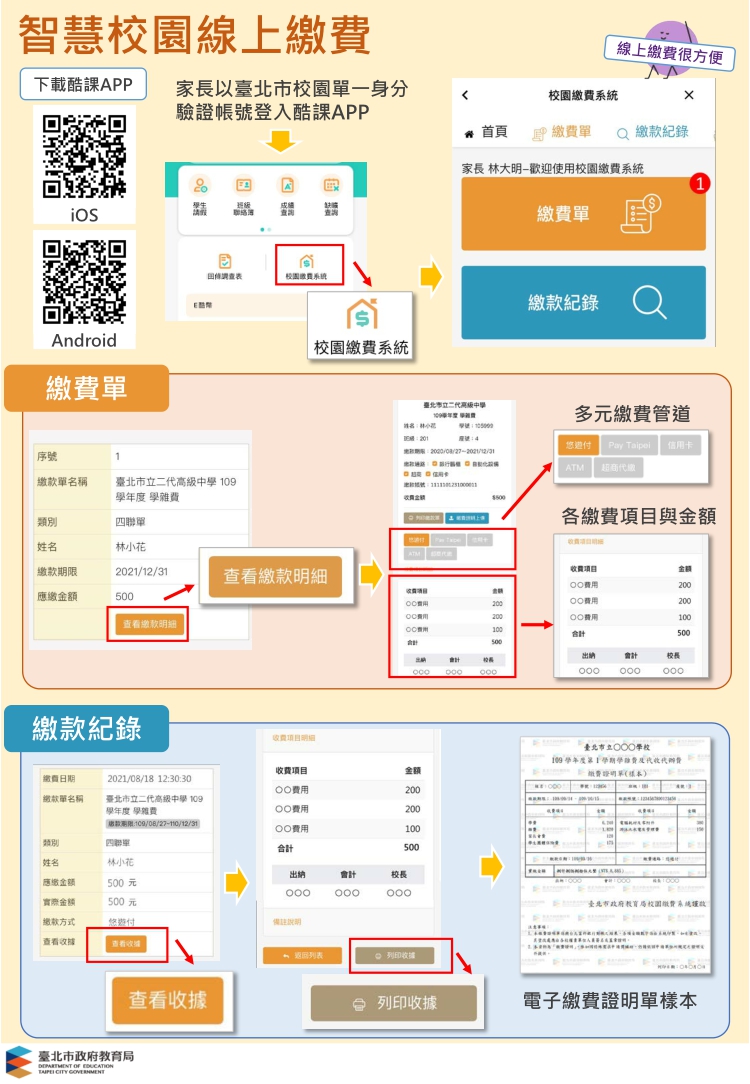The width and height of the screenshot is (750, 1084).
Task: Pick the enlarged 超商代繳 payment option
Action: click(619, 467)
